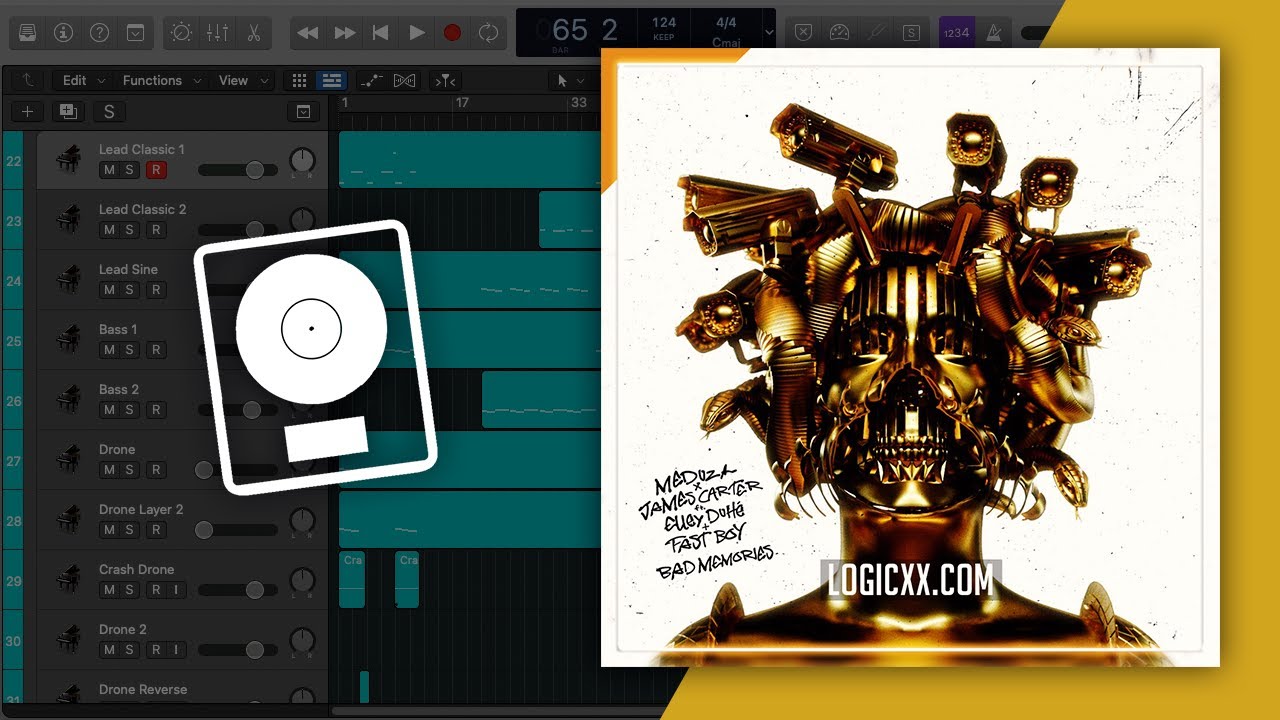Enable input monitoring on Crash Drone
Viewport: 1280px width, 720px height.
pyautogui.click(x=176, y=590)
